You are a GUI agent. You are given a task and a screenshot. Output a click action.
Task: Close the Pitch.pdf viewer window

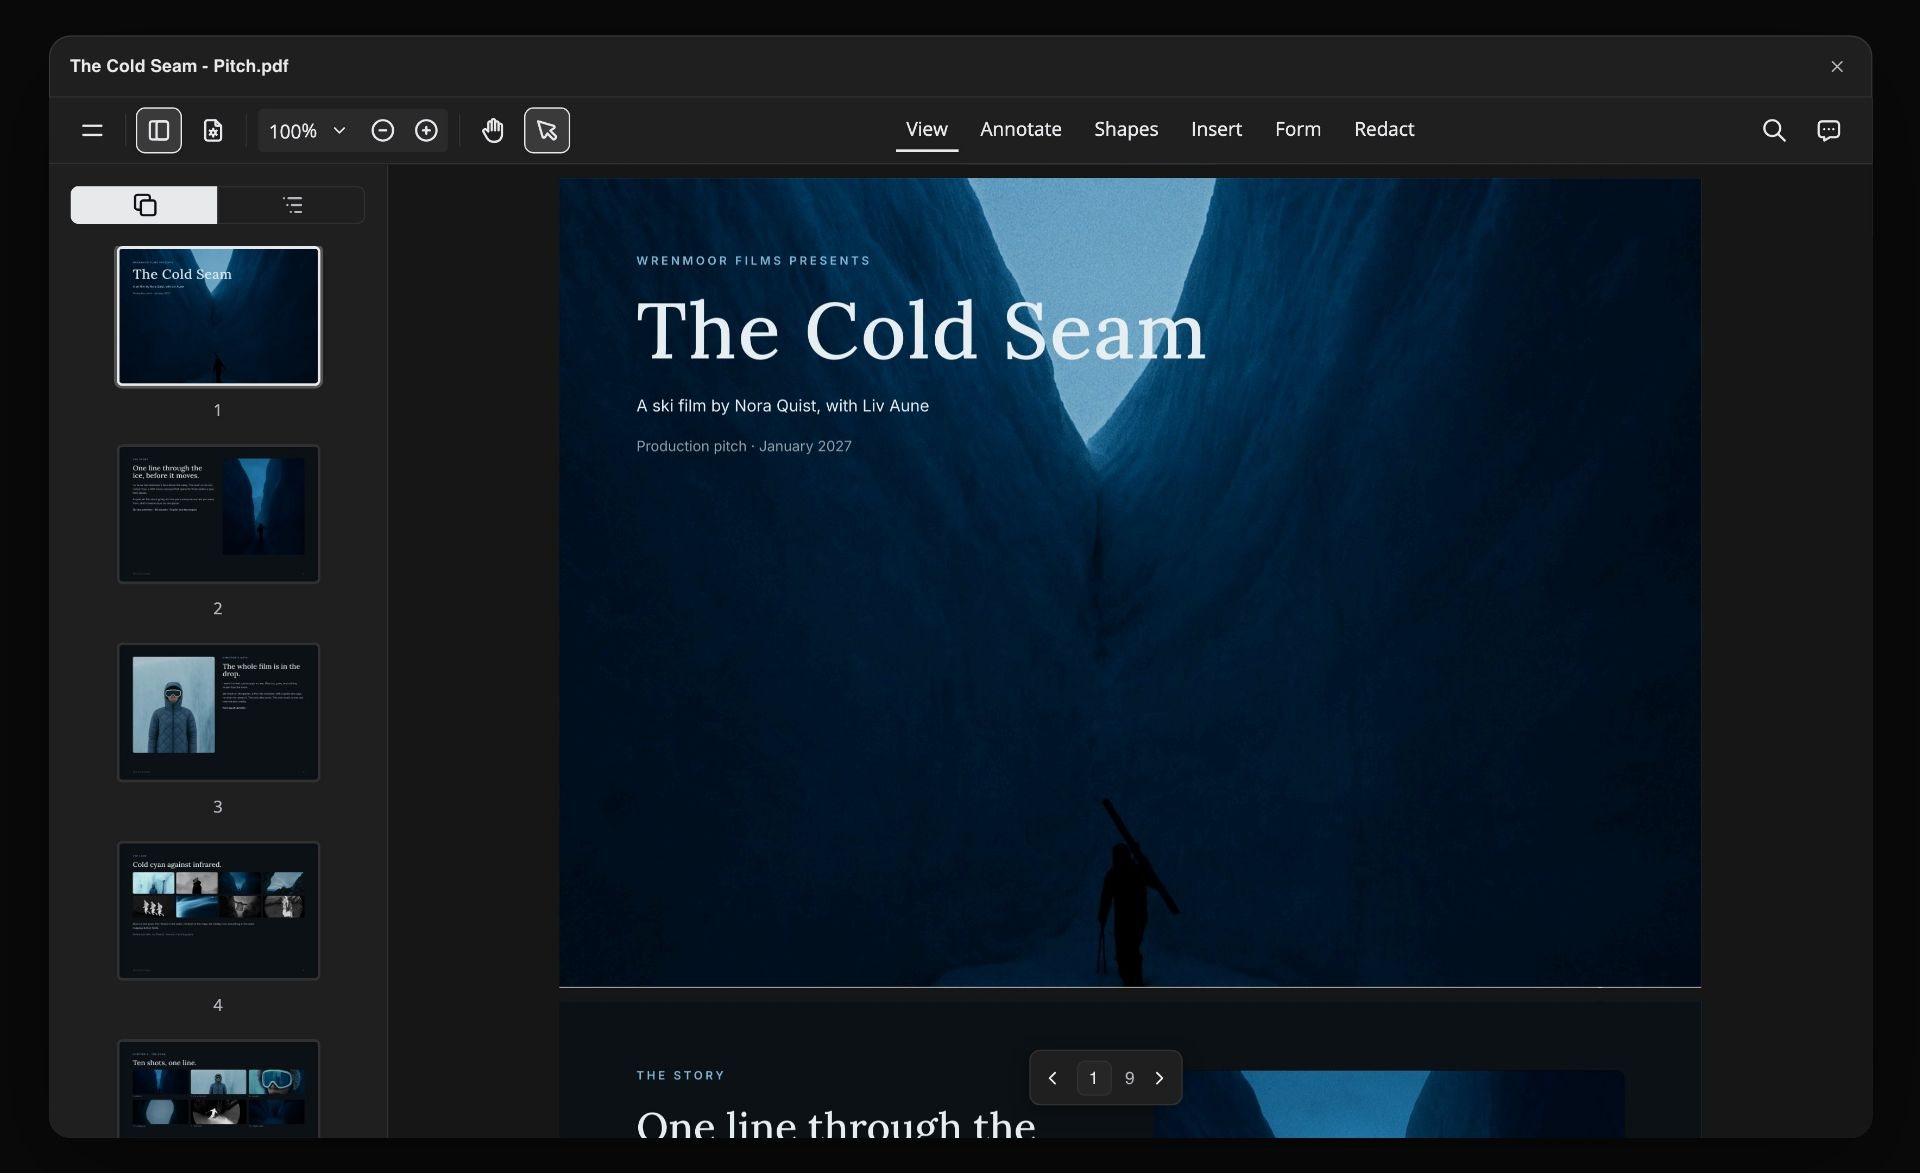click(1837, 66)
